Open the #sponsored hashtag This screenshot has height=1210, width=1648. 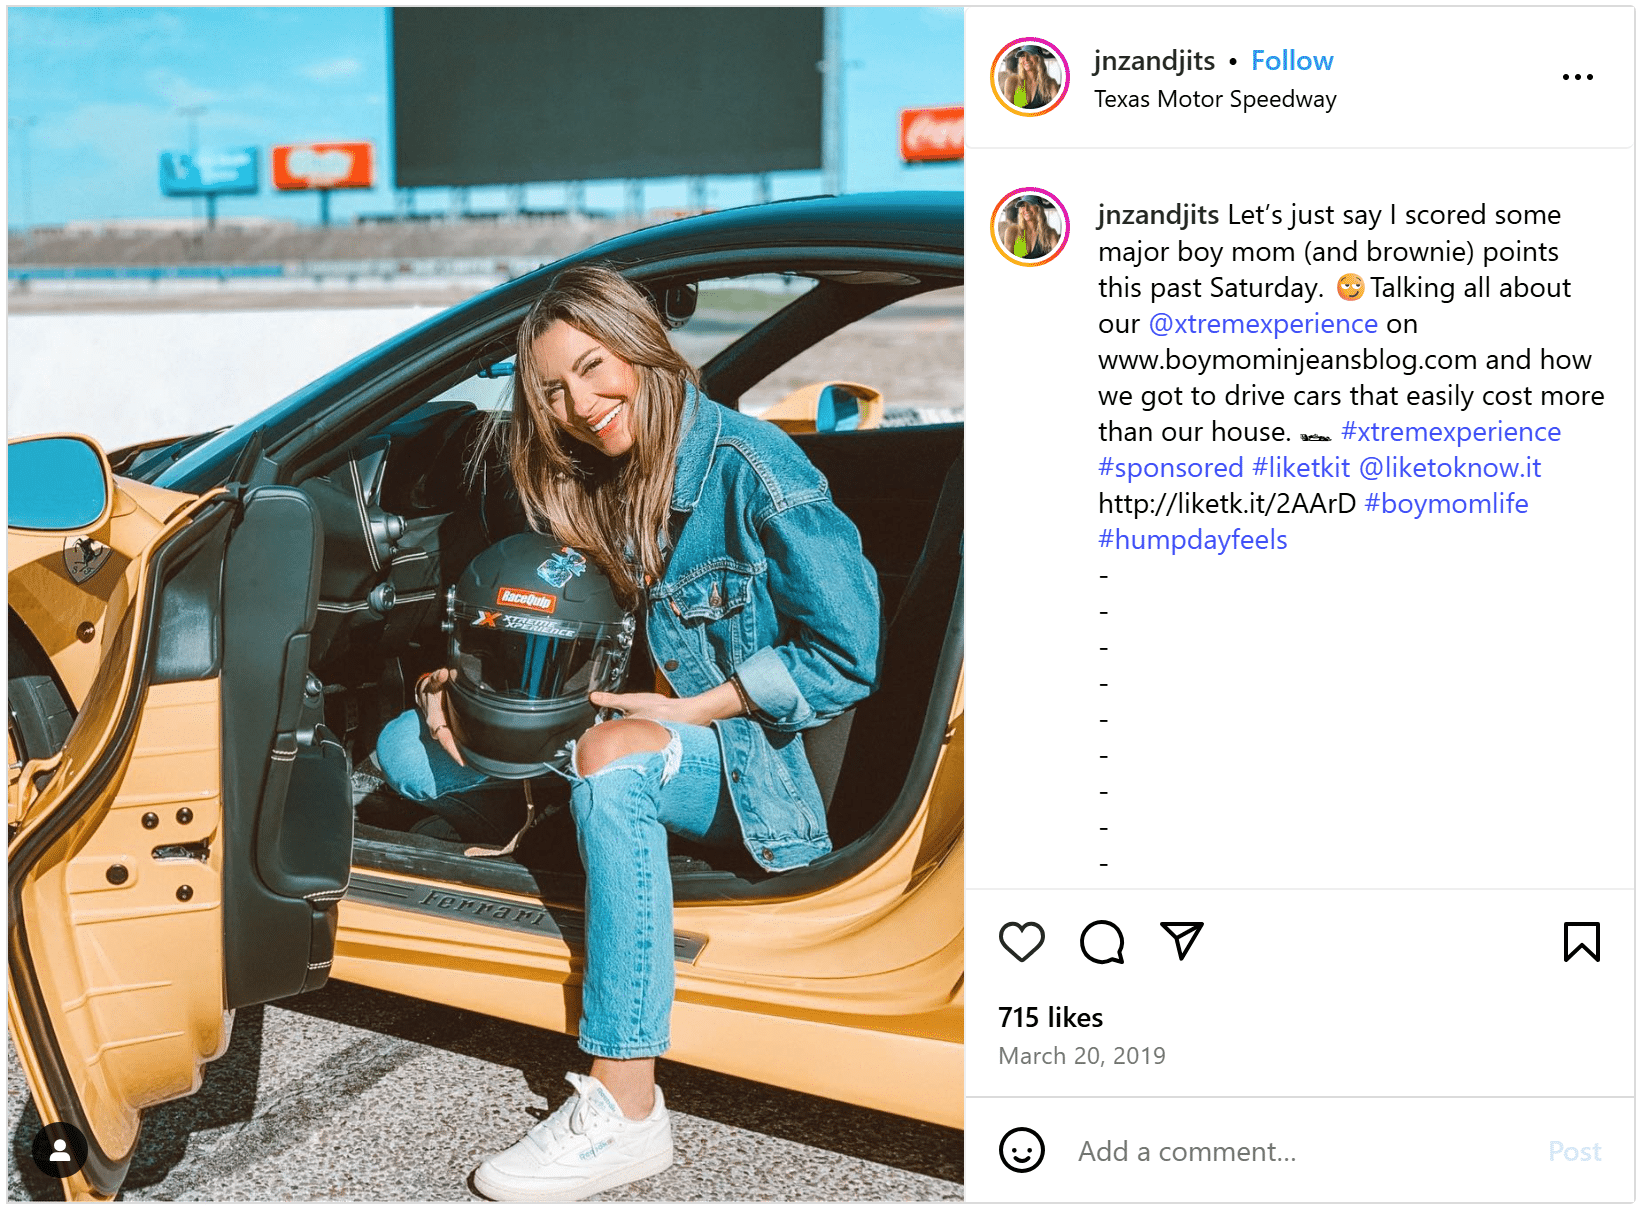[x=1170, y=468]
